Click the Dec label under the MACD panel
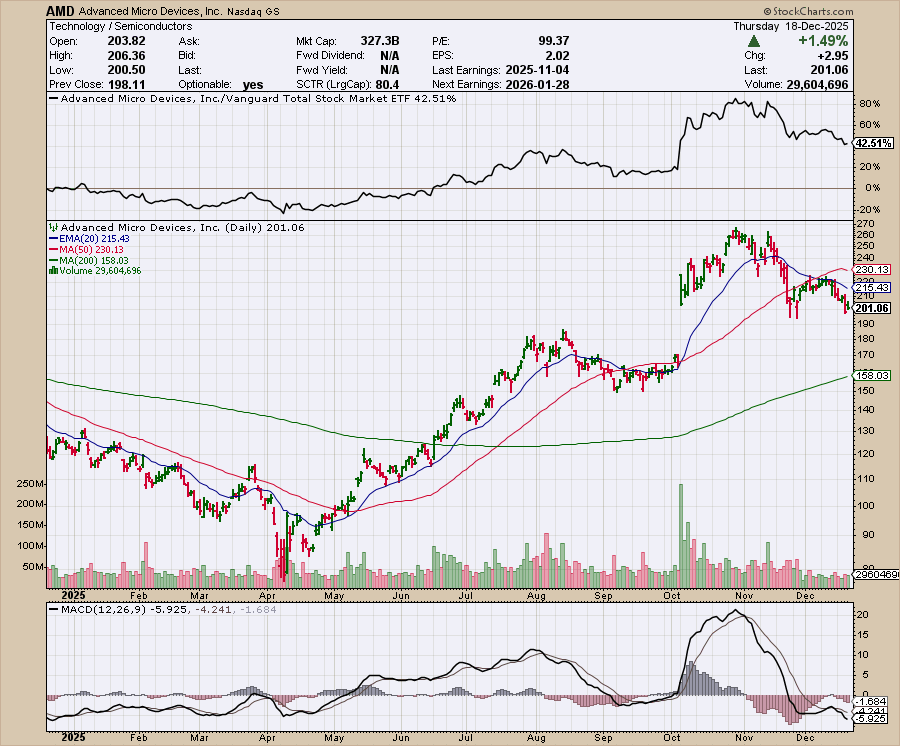Image resolution: width=900 pixels, height=746 pixels. point(805,738)
